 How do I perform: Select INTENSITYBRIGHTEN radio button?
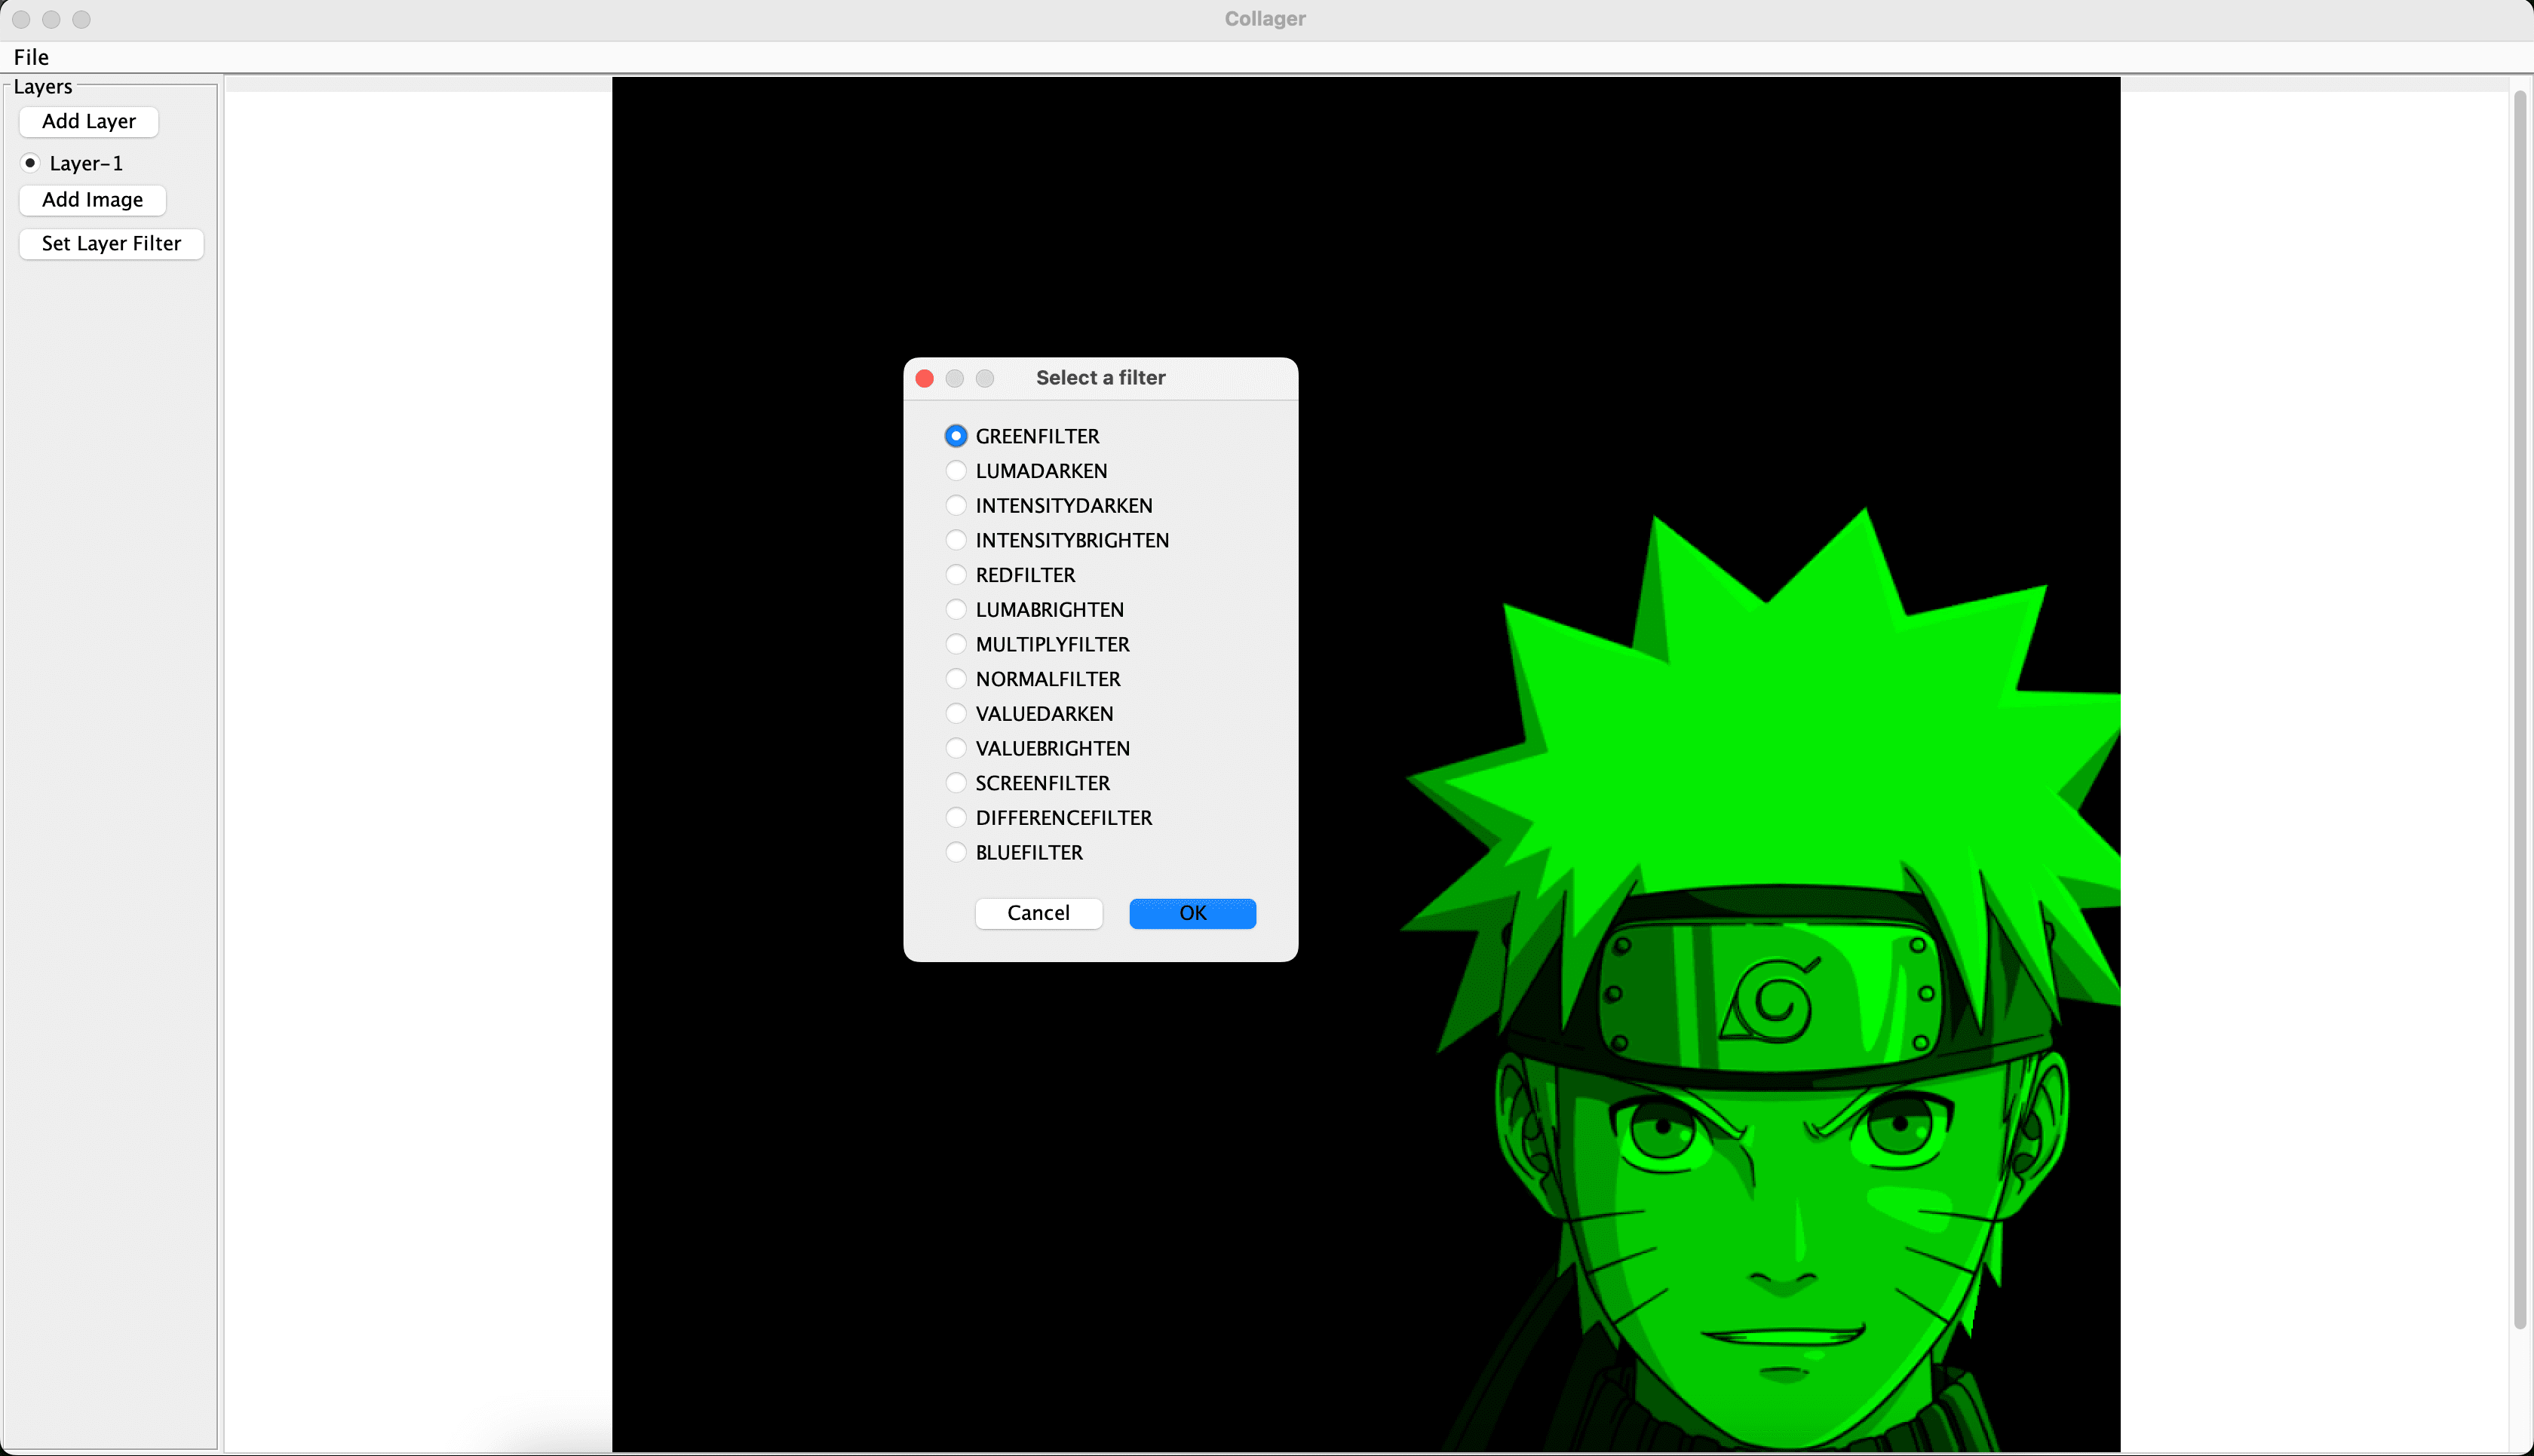(956, 540)
